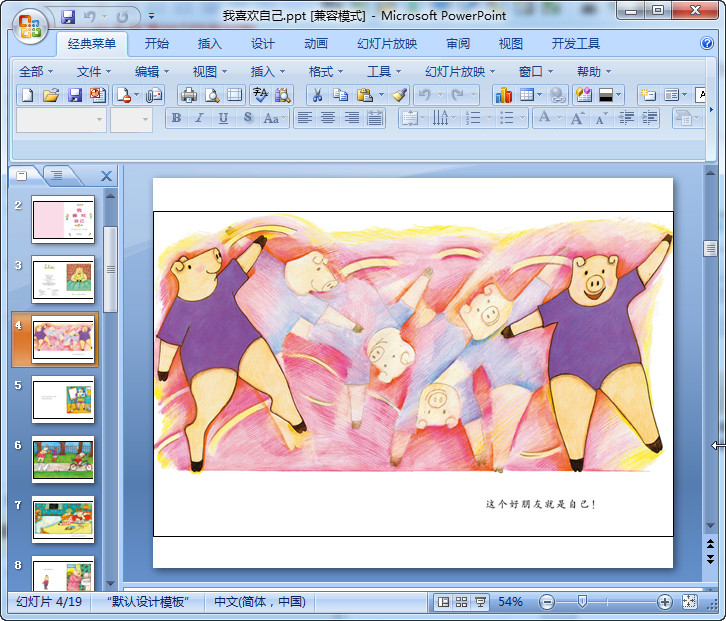Click Save in Quick Access Toolbar
This screenshot has height=621, width=726.
click(x=68, y=17)
